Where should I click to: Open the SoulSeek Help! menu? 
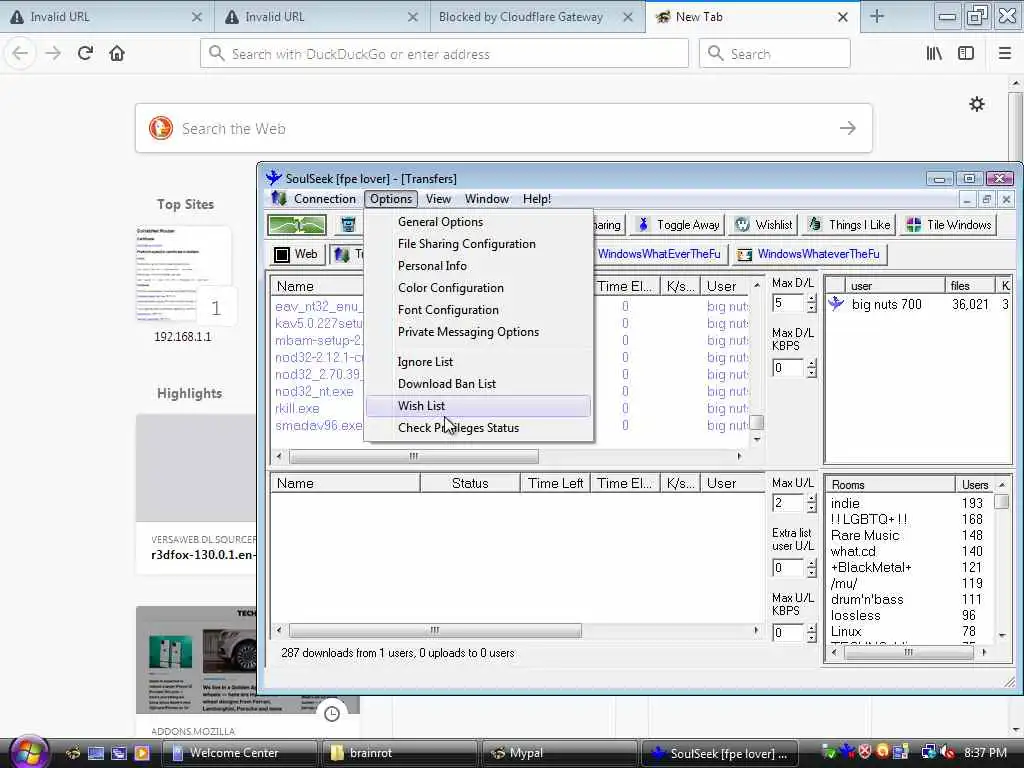(x=537, y=199)
